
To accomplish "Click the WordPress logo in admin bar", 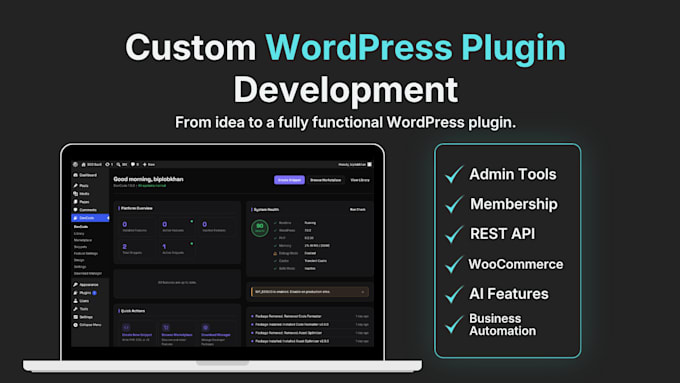I will coord(75,164).
